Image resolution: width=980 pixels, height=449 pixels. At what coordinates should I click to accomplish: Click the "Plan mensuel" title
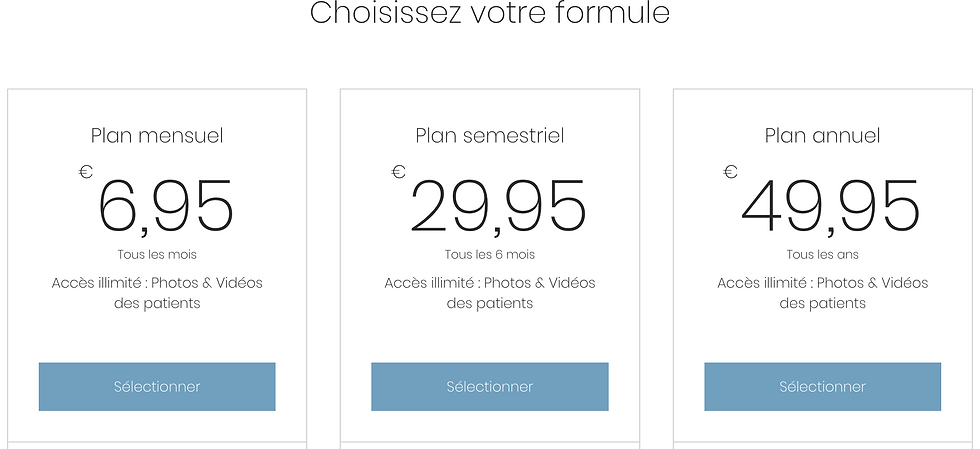(157, 136)
